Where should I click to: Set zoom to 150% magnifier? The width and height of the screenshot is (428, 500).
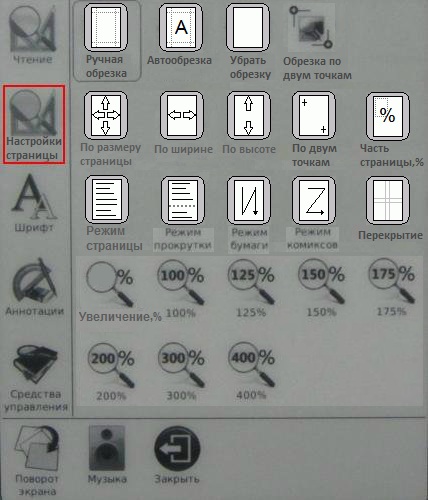pos(321,282)
